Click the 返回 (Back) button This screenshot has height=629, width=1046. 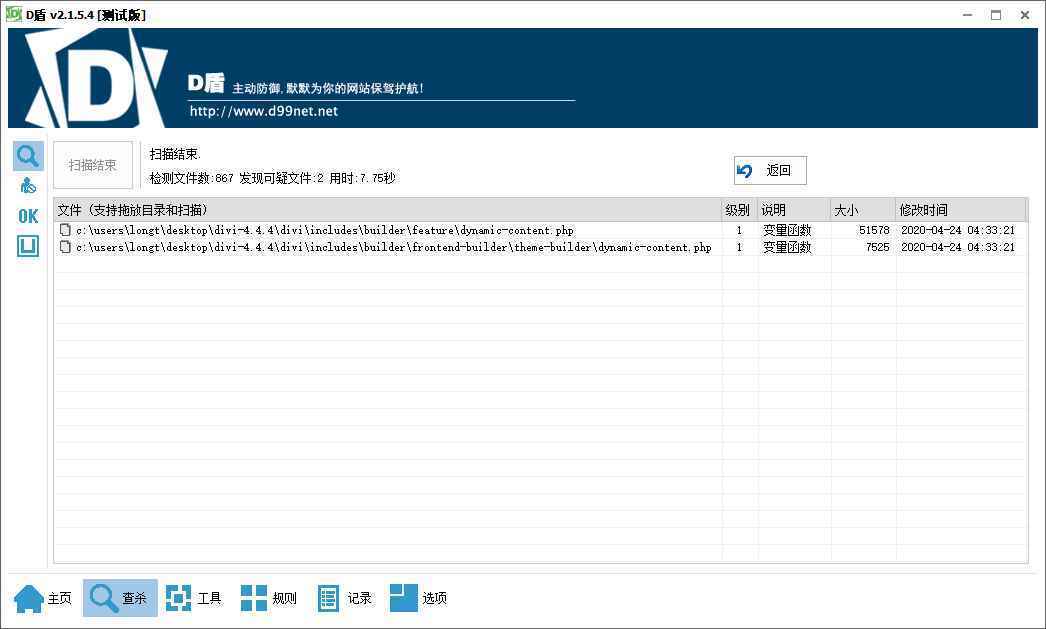pyautogui.click(x=770, y=170)
